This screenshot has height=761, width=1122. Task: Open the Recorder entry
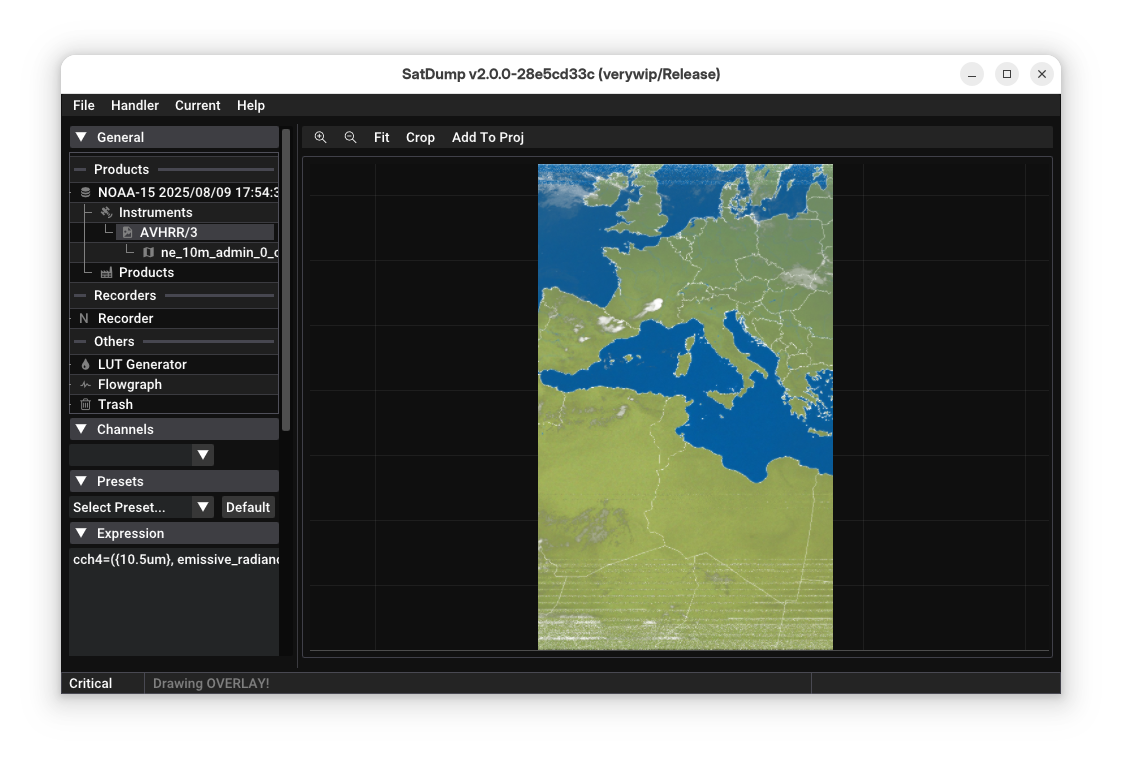pos(125,318)
